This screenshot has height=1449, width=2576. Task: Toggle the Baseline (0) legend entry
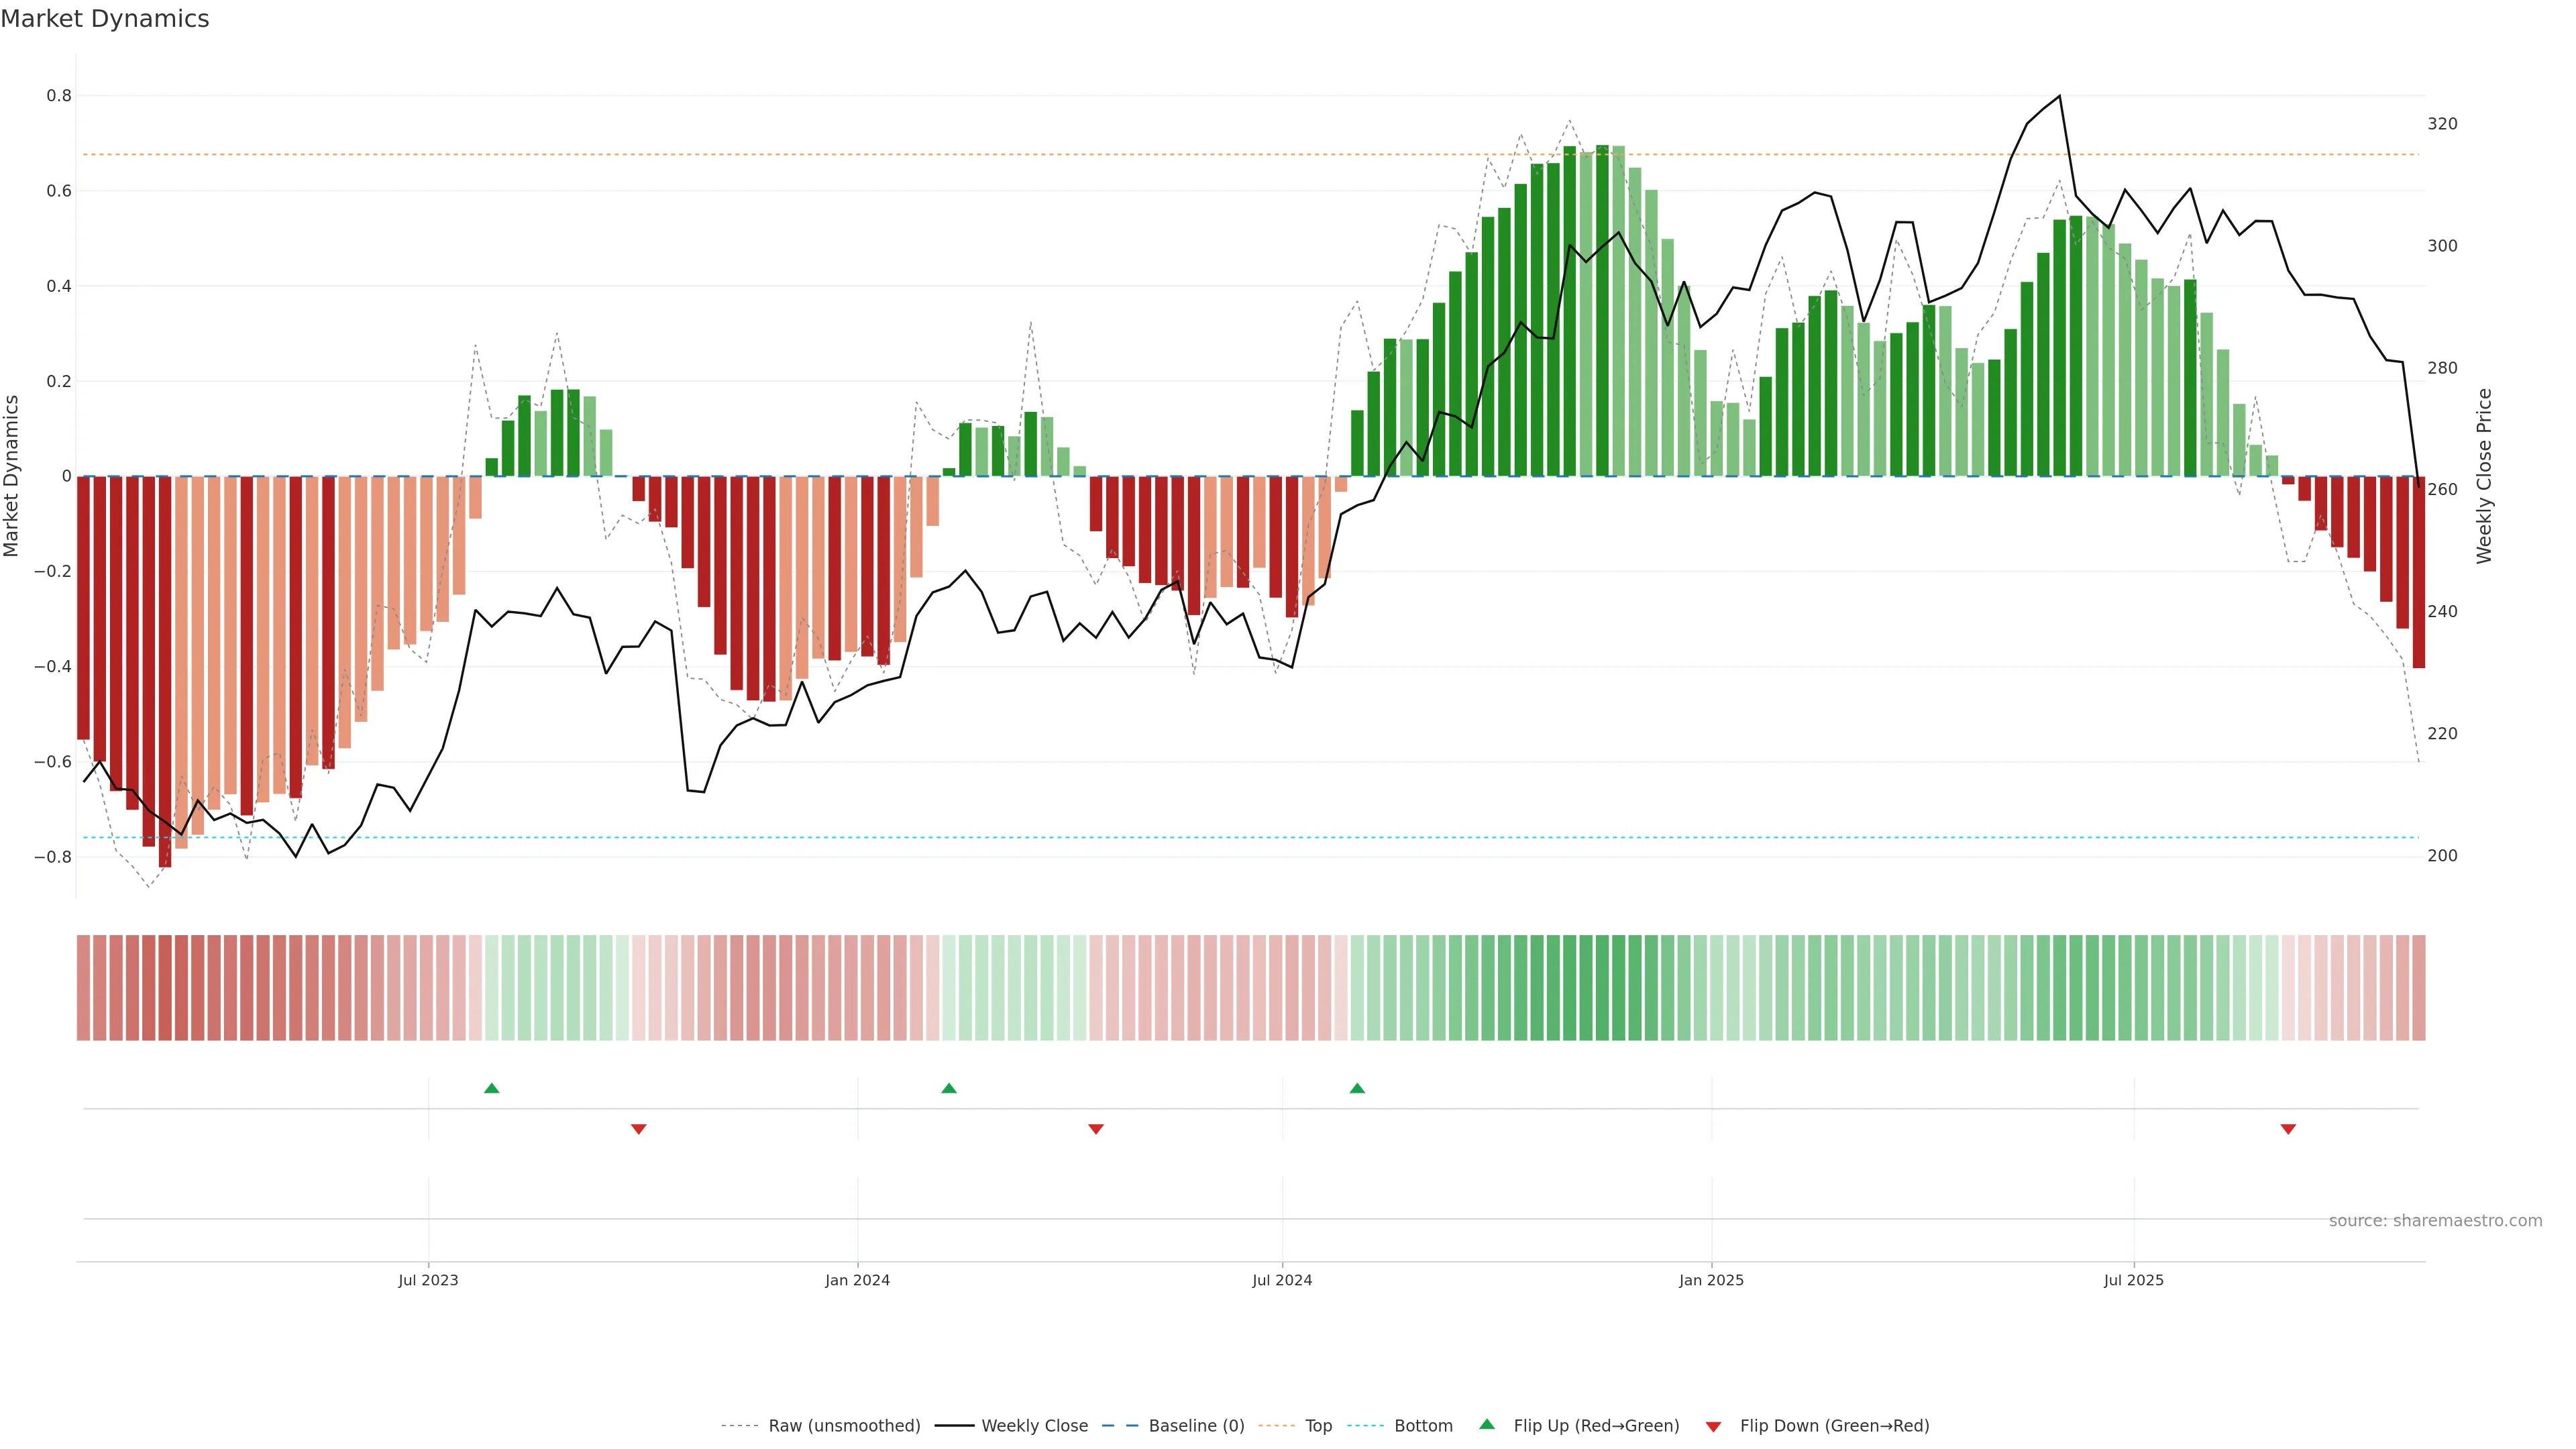point(1196,1426)
